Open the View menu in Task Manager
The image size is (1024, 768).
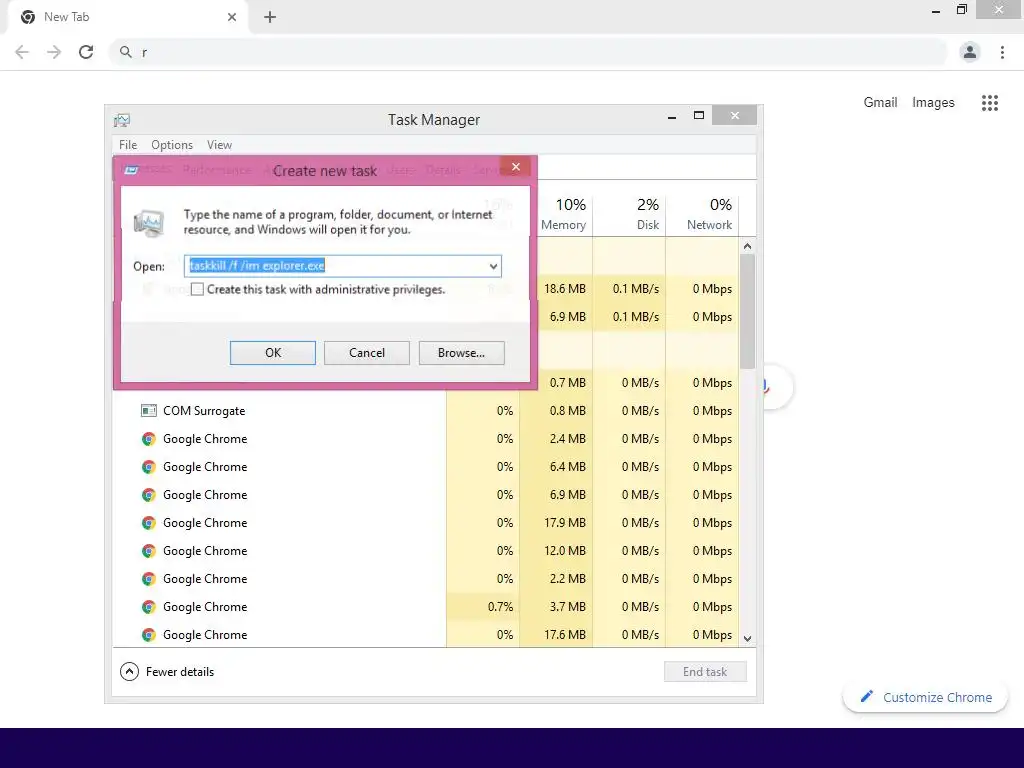click(x=219, y=145)
